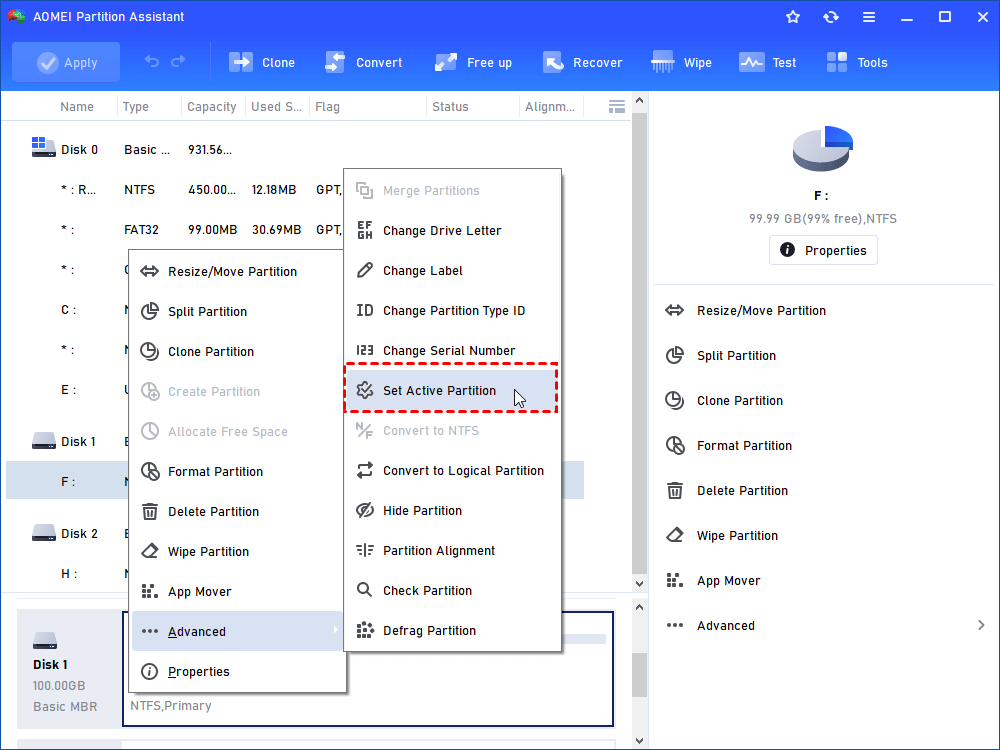Viewport: 1000px width, 750px height.
Task: Open the Recover tool
Action: (582, 62)
